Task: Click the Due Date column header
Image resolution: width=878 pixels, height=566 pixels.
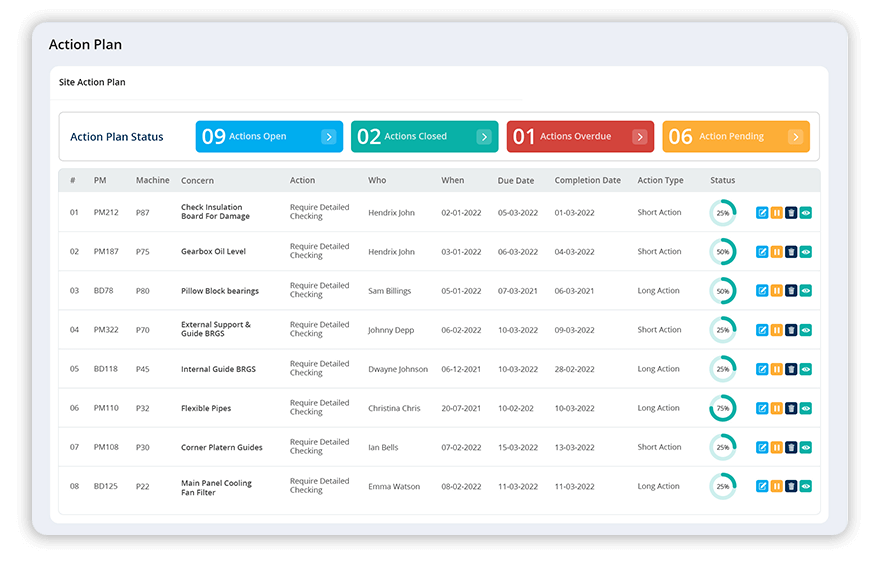Action: 516,181
